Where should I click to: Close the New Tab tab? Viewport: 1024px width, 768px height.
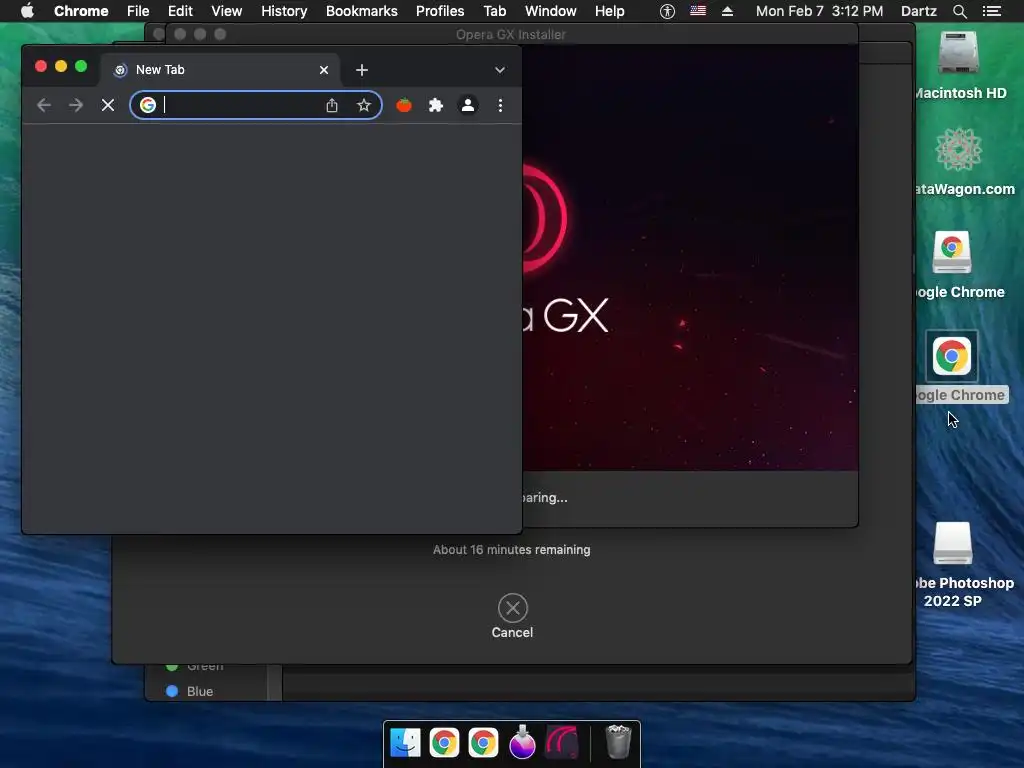[324, 70]
